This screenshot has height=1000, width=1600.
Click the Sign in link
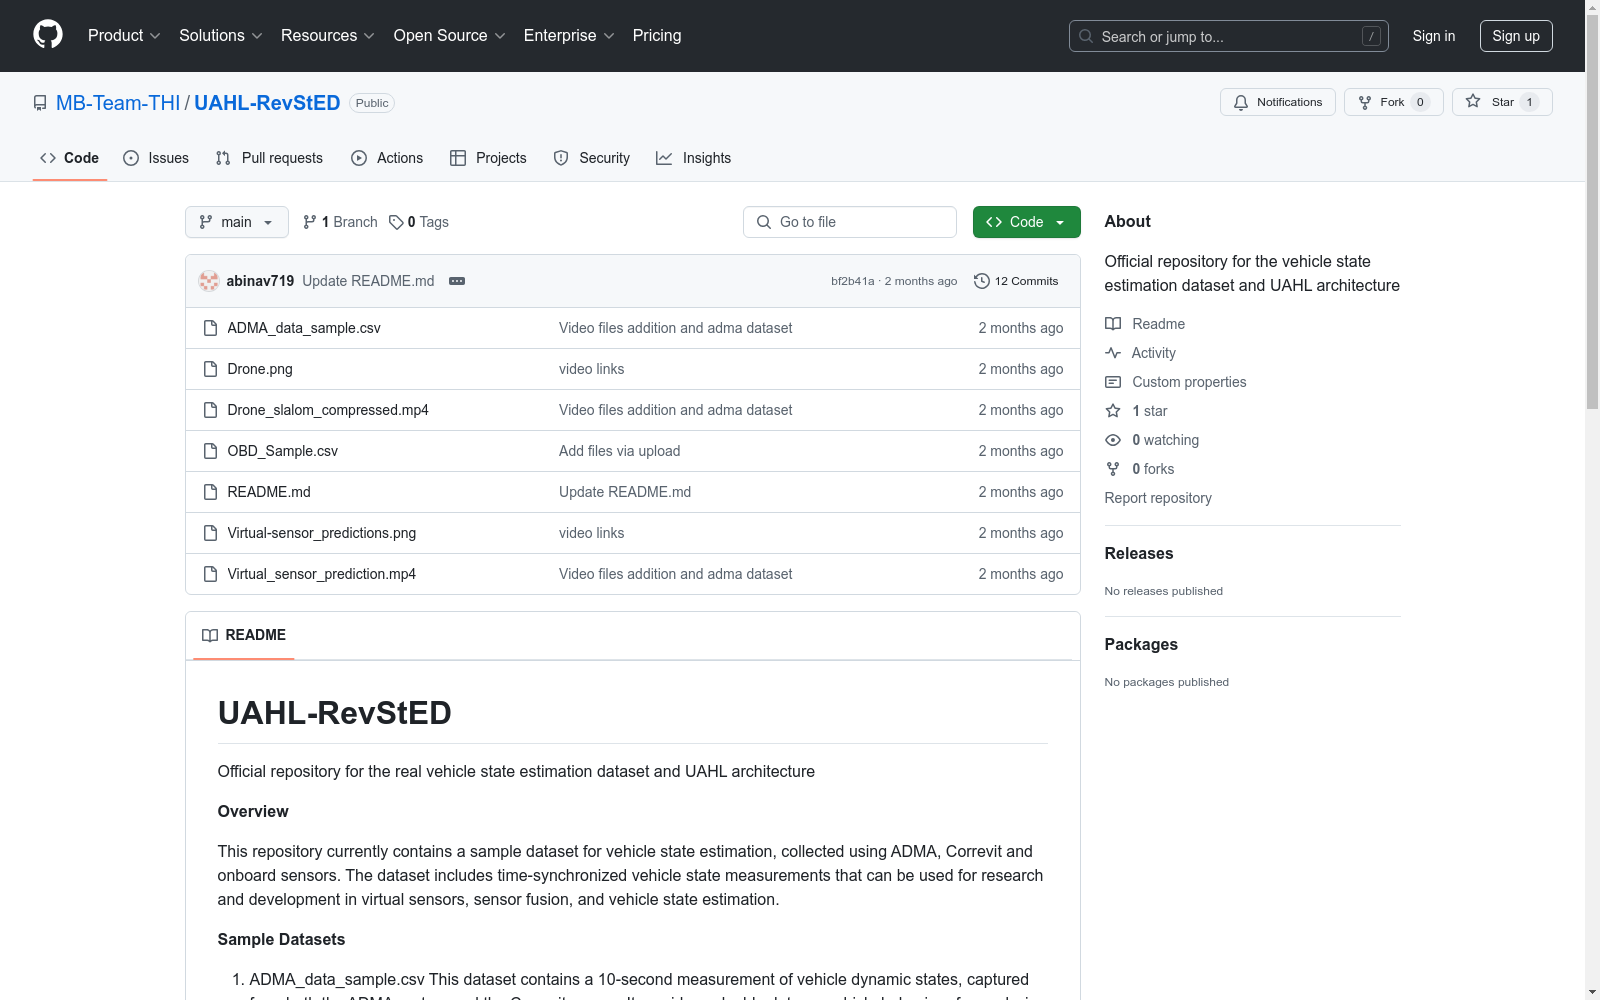1434,36
